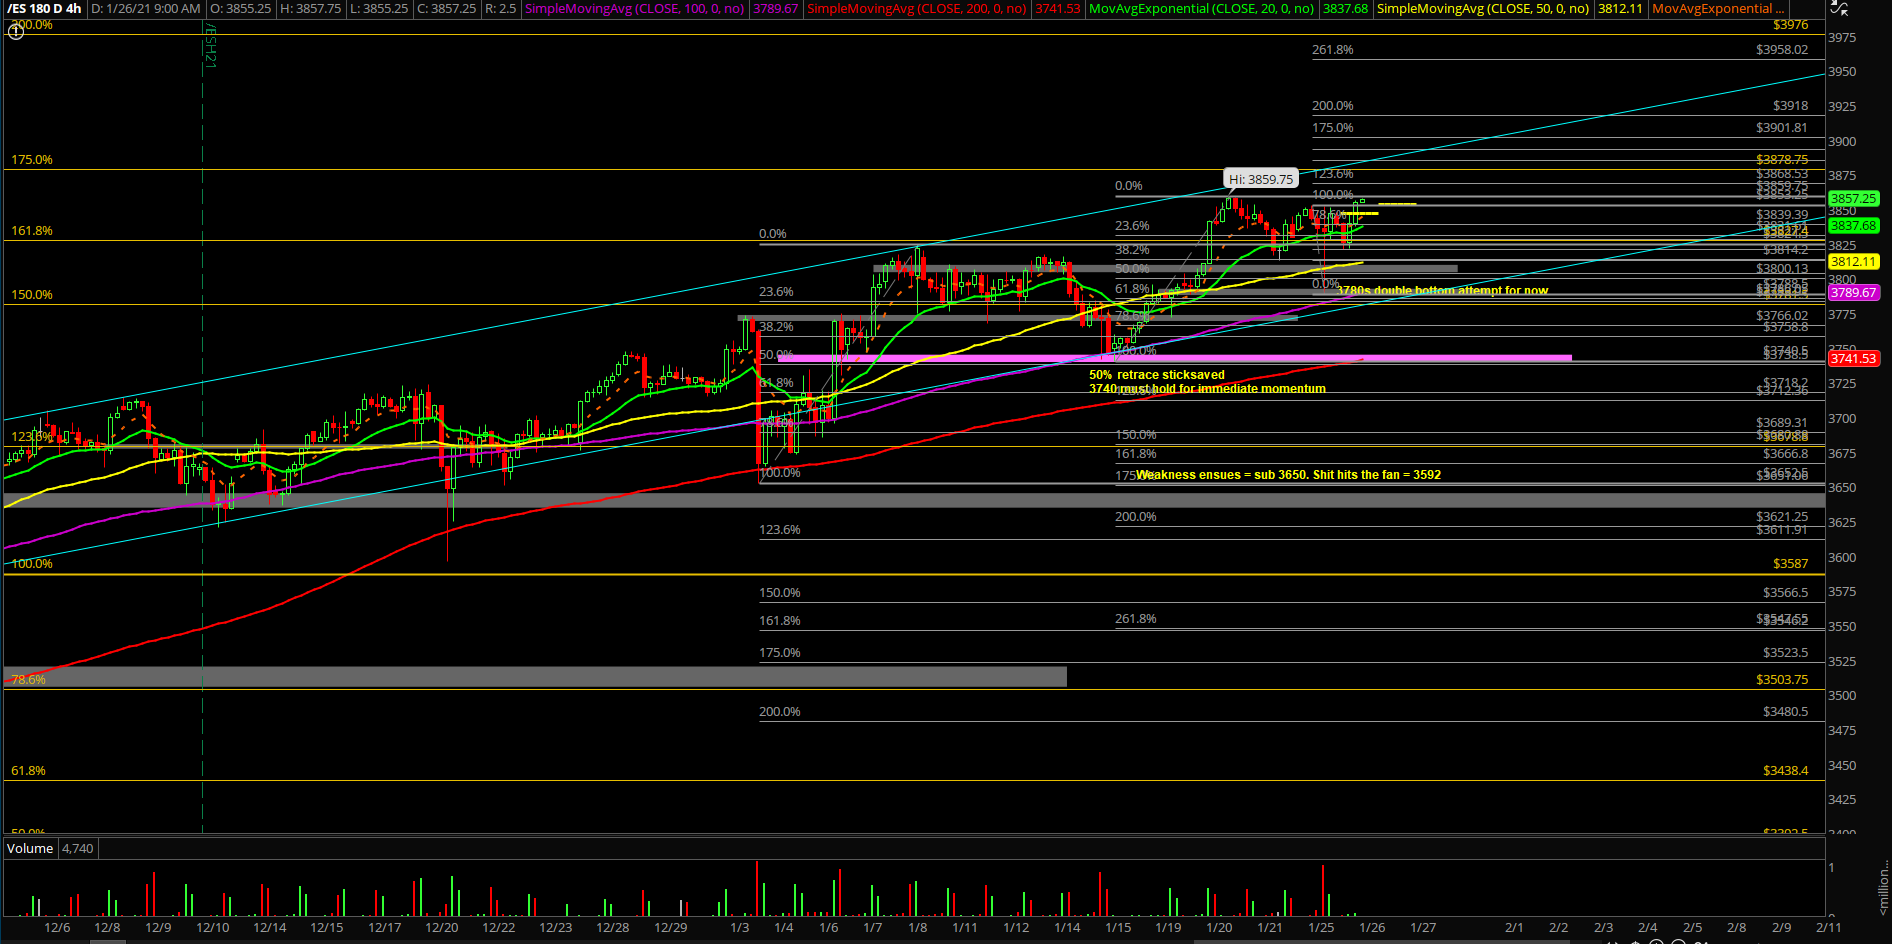The image size is (1892, 944).
Task: Click the yellow 150.0% fib label at left
Action: [x=32, y=295]
